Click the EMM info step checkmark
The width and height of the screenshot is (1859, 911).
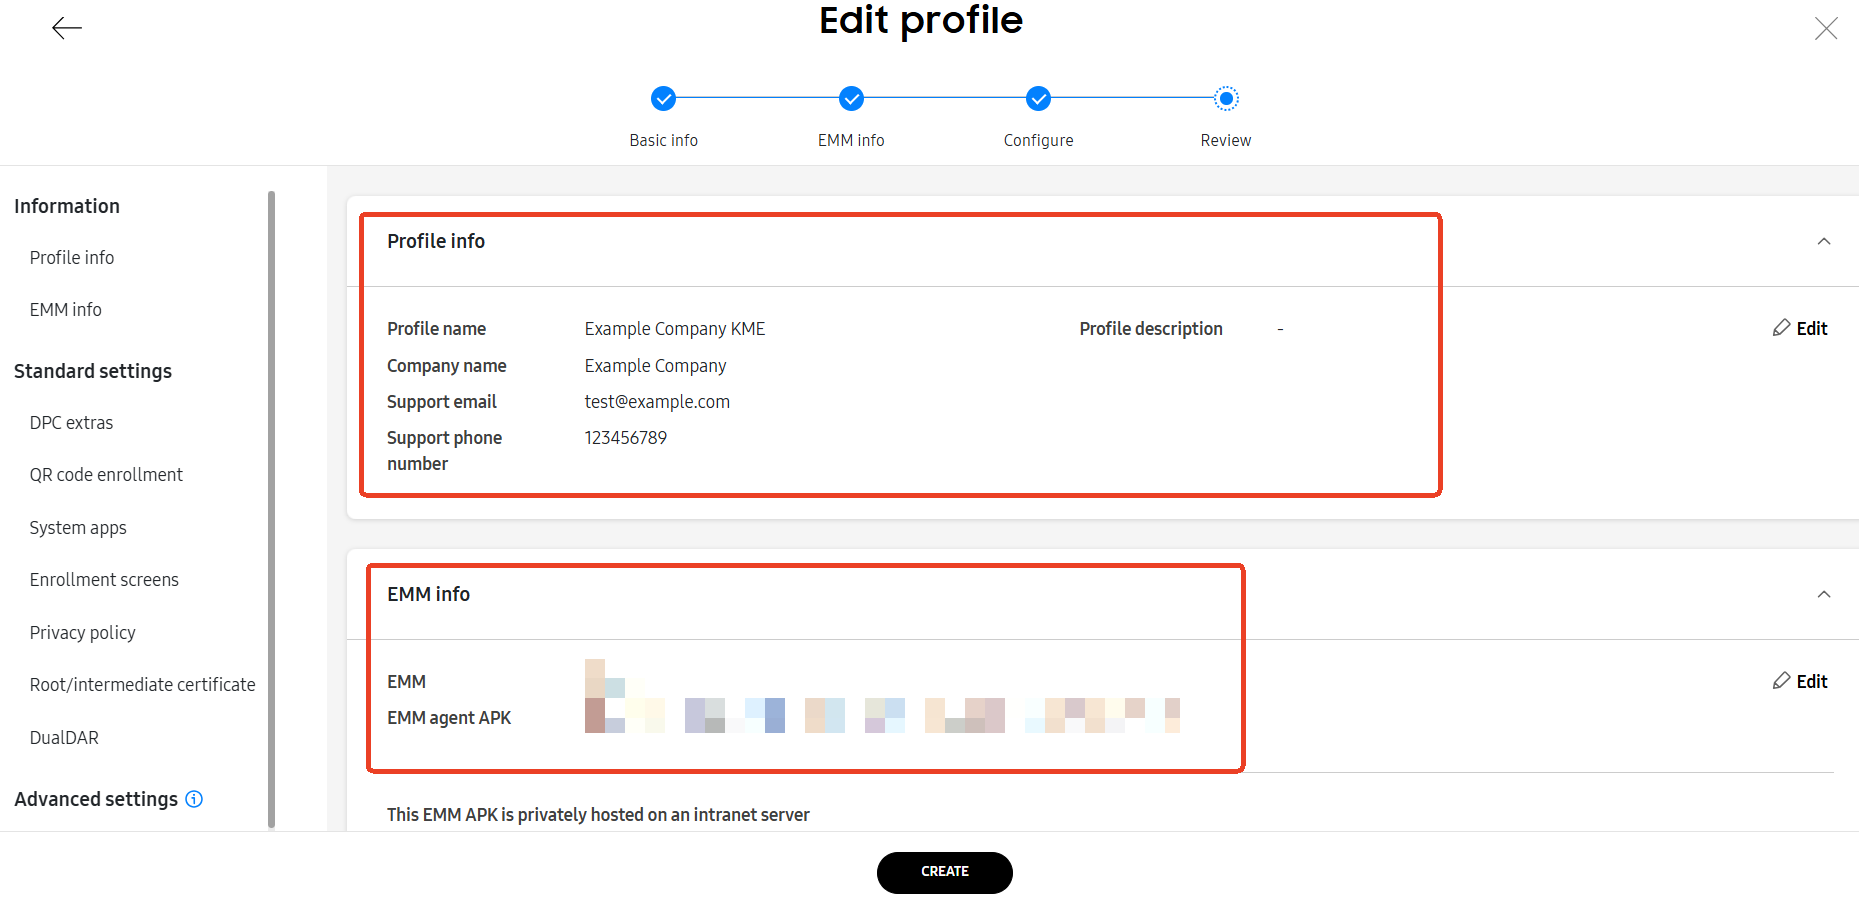click(850, 98)
